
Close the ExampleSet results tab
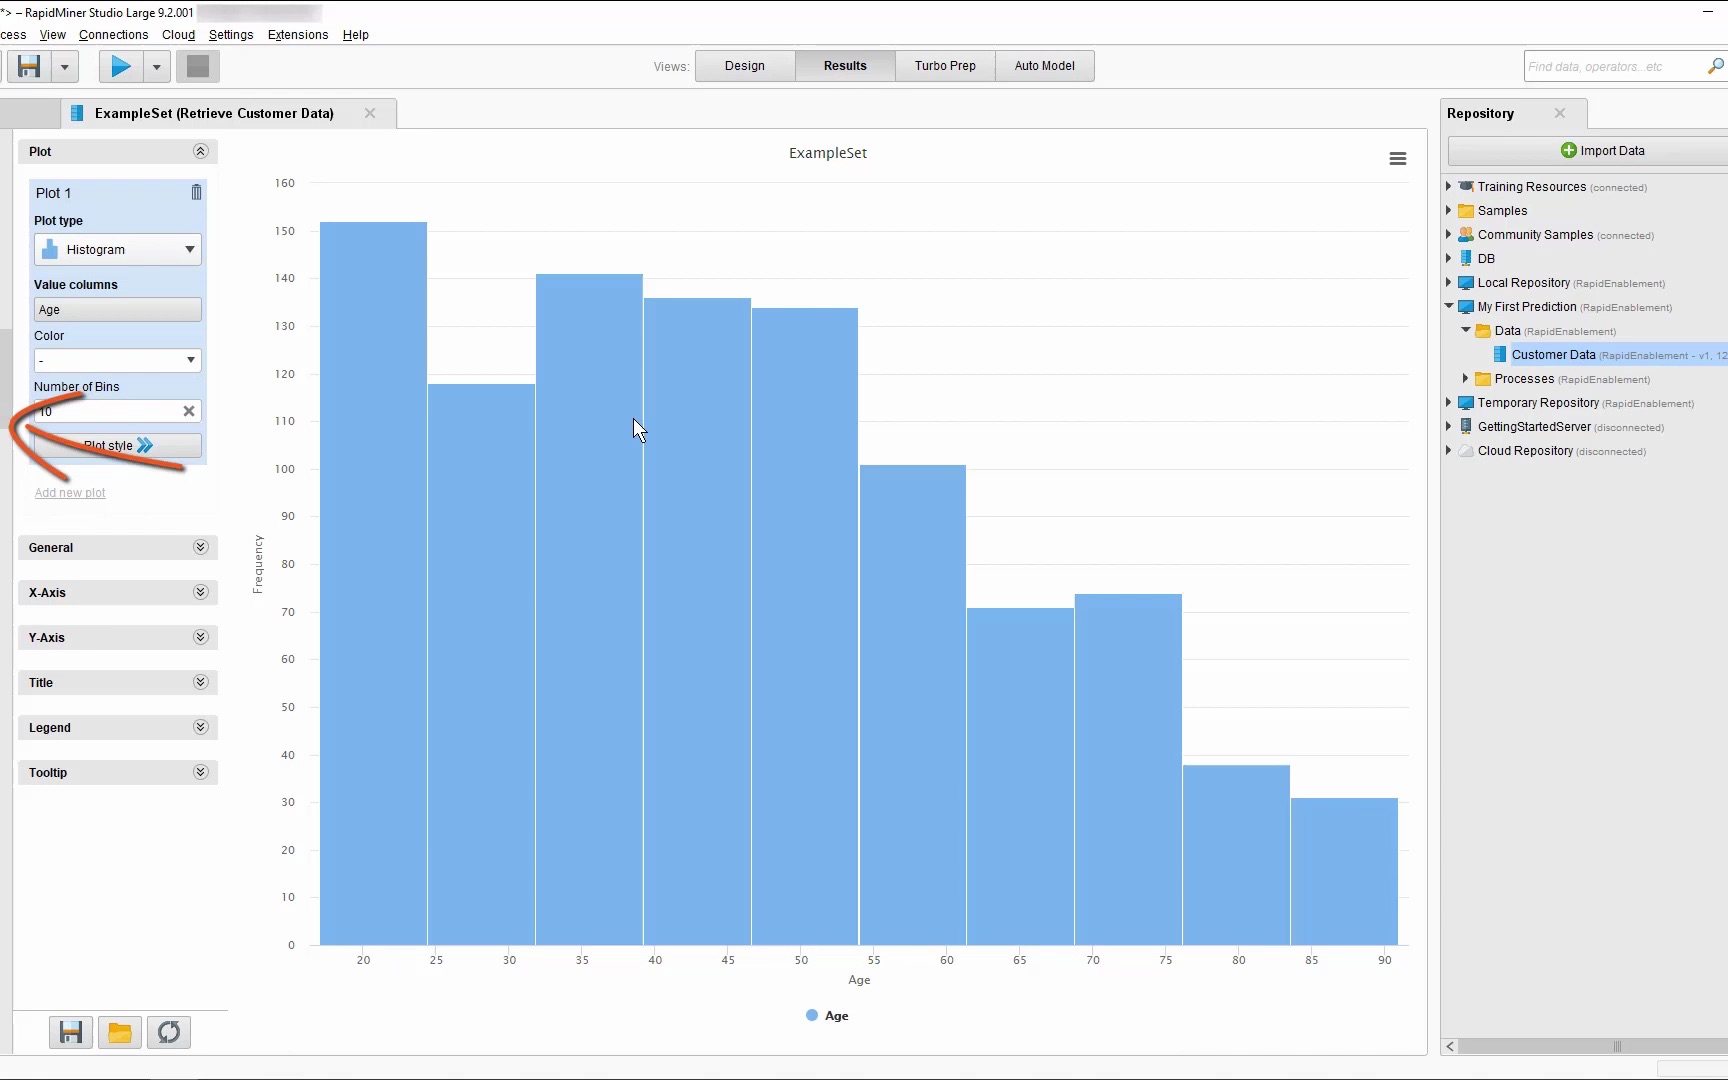(x=370, y=113)
